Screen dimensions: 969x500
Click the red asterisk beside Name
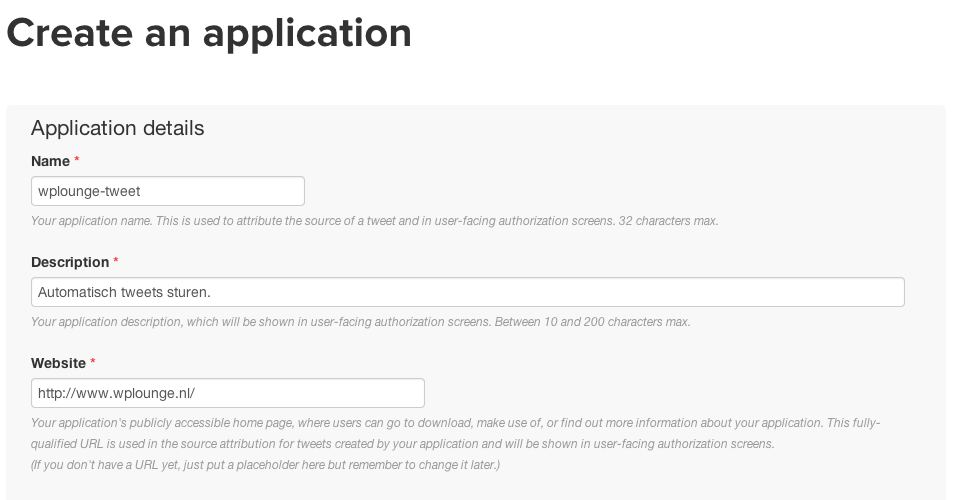point(77,160)
